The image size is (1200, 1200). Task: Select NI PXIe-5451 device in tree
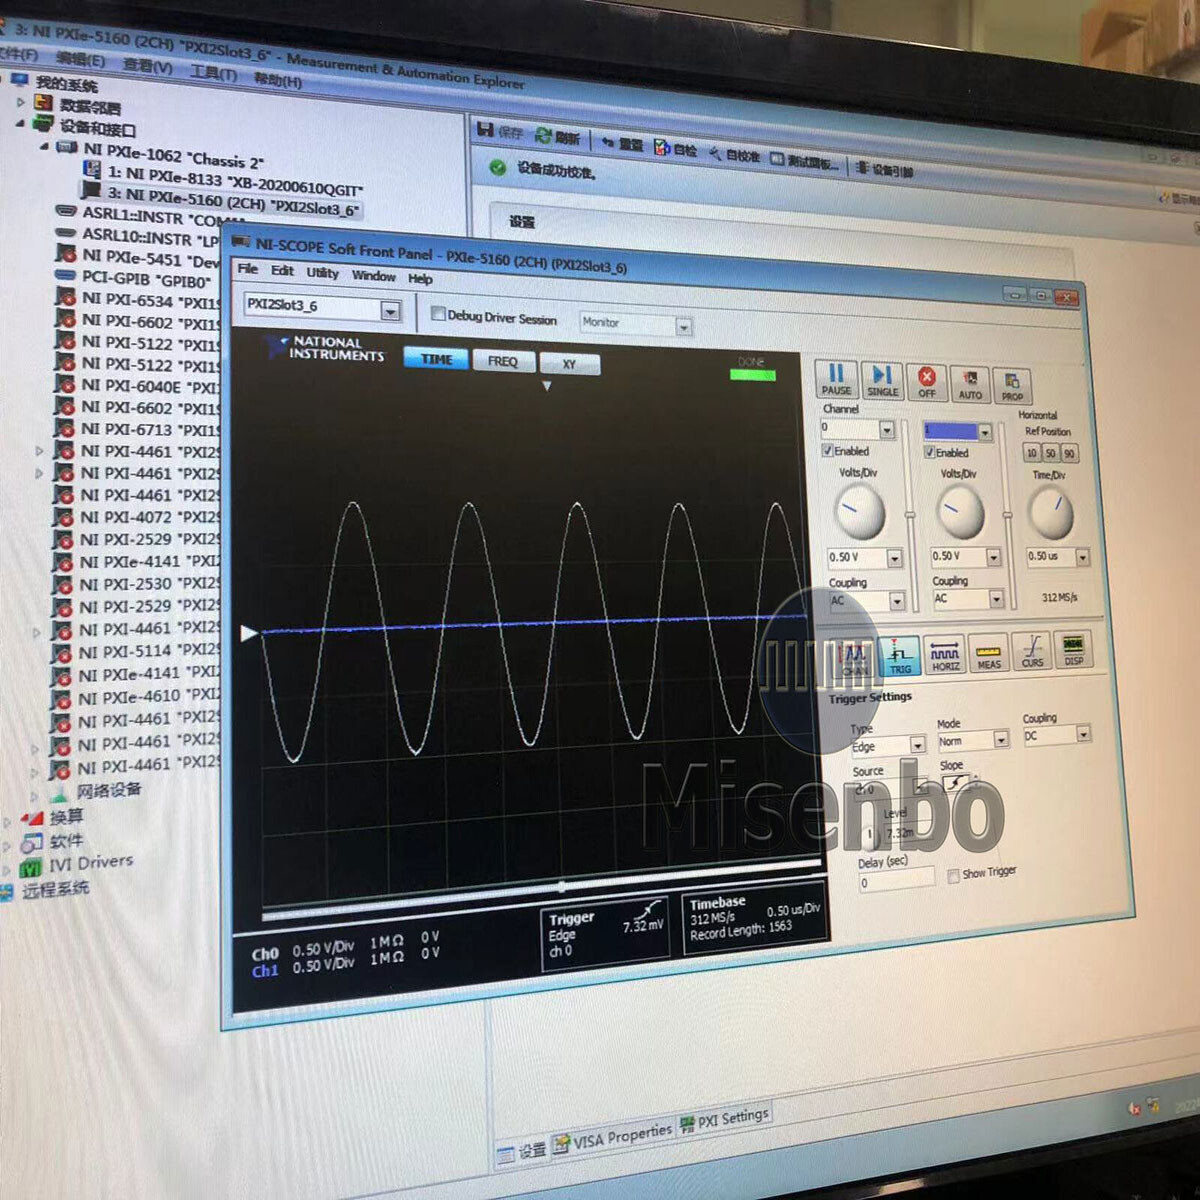click(137, 257)
